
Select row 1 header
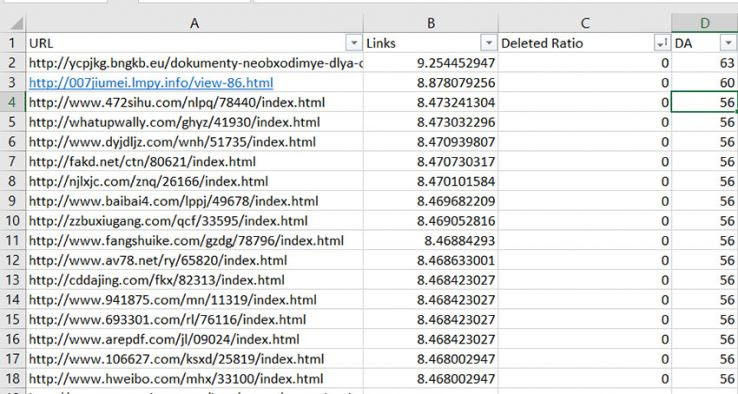pyautogui.click(x=13, y=43)
